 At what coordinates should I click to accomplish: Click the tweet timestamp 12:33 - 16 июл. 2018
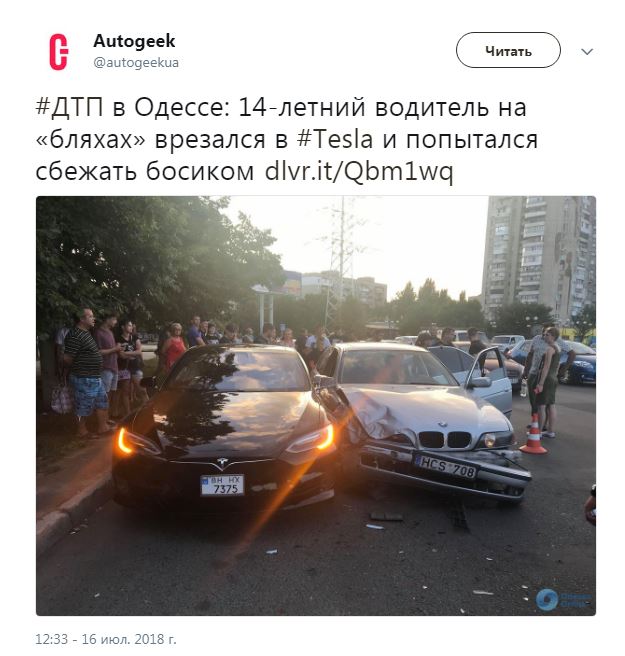(105, 639)
